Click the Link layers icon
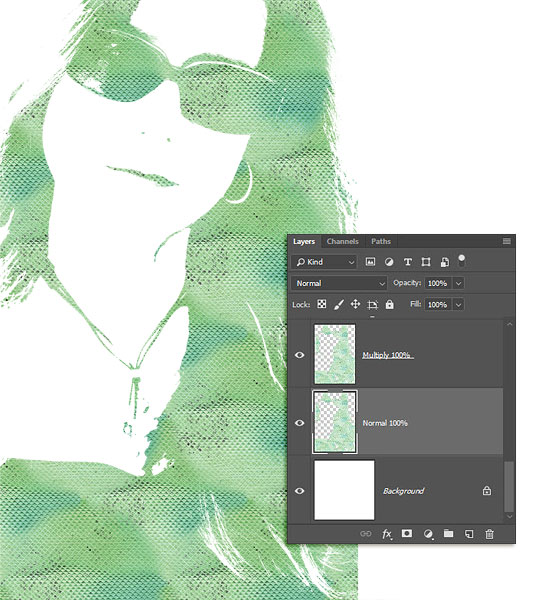 coord(366,533)
